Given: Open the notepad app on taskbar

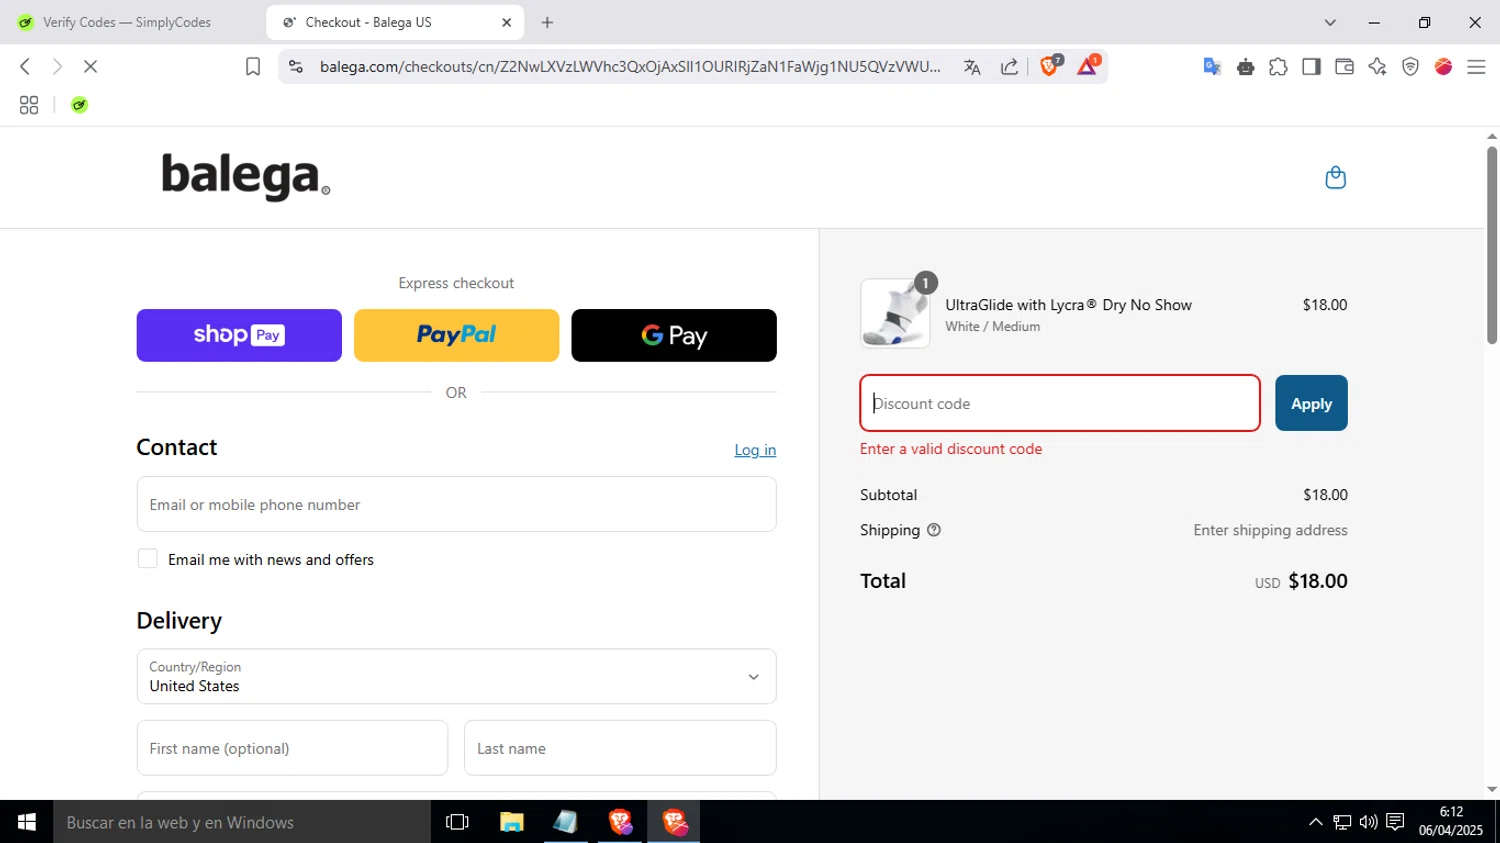Looking at the screenshot, I should coord(565,822).
